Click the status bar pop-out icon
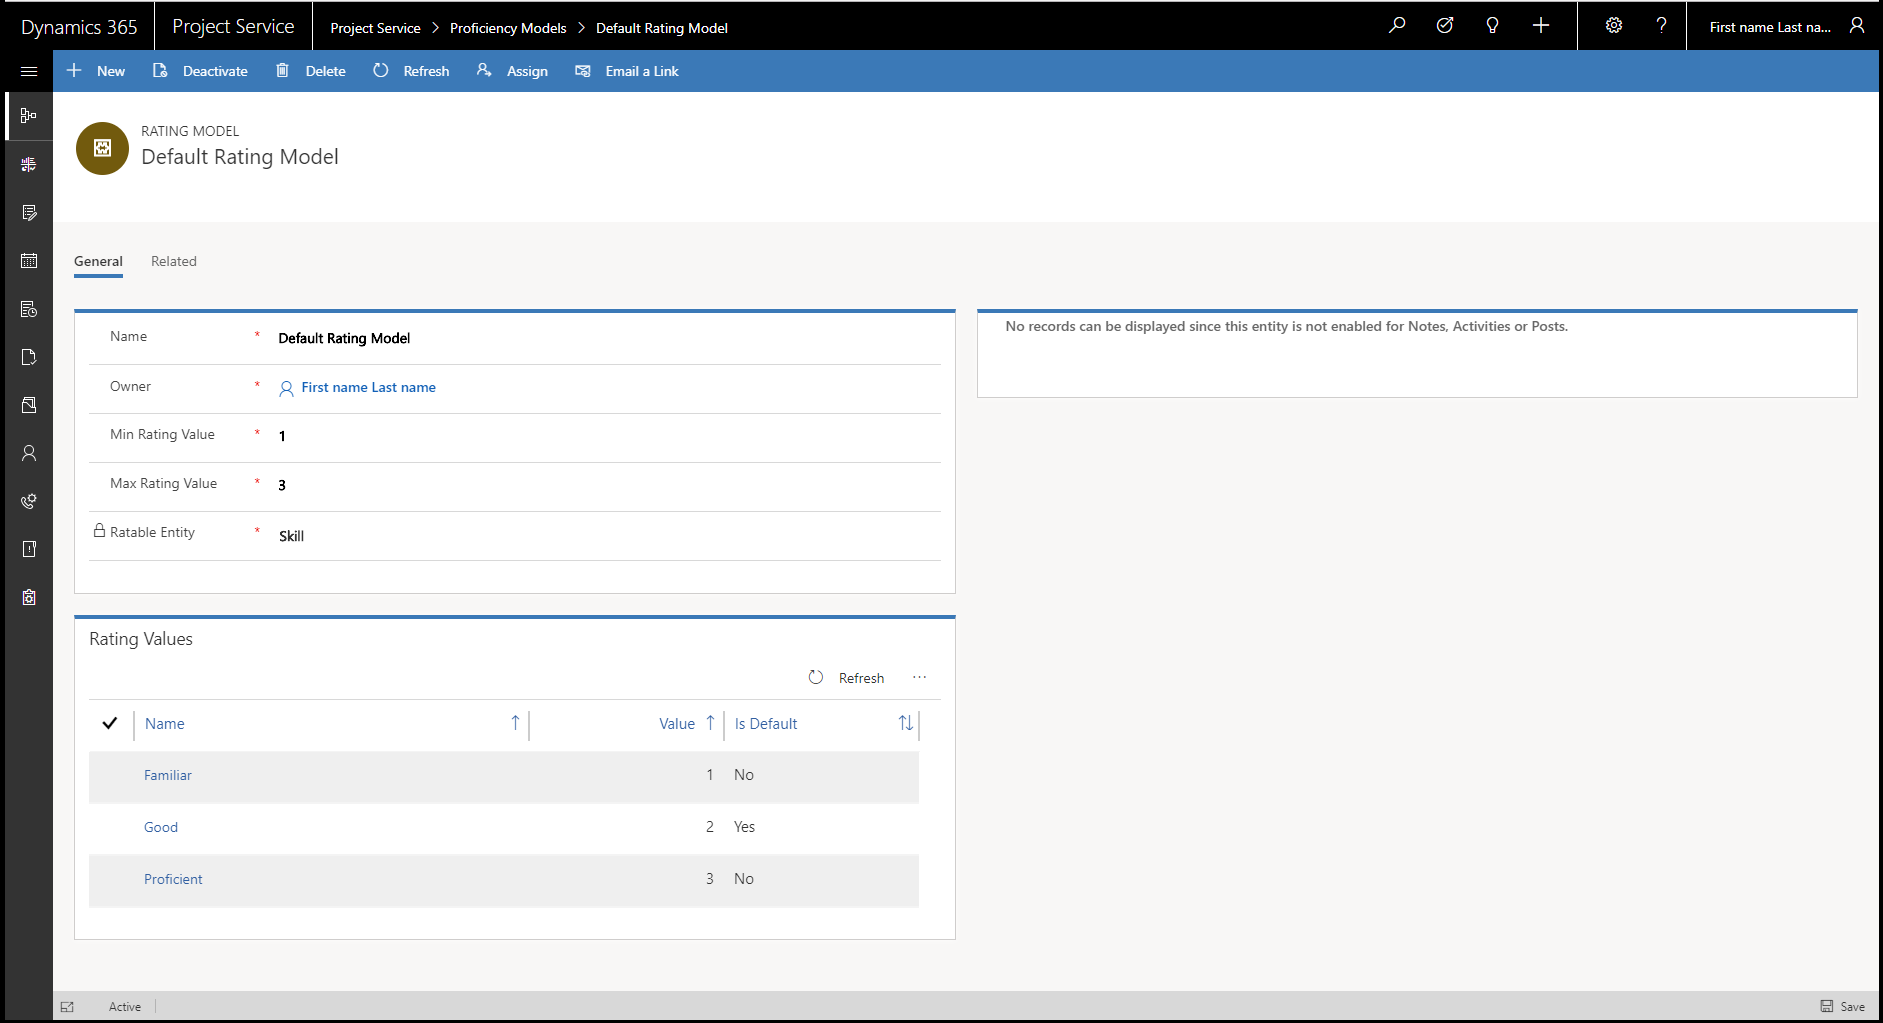 pyautogui.click(x=67, y=1007)
